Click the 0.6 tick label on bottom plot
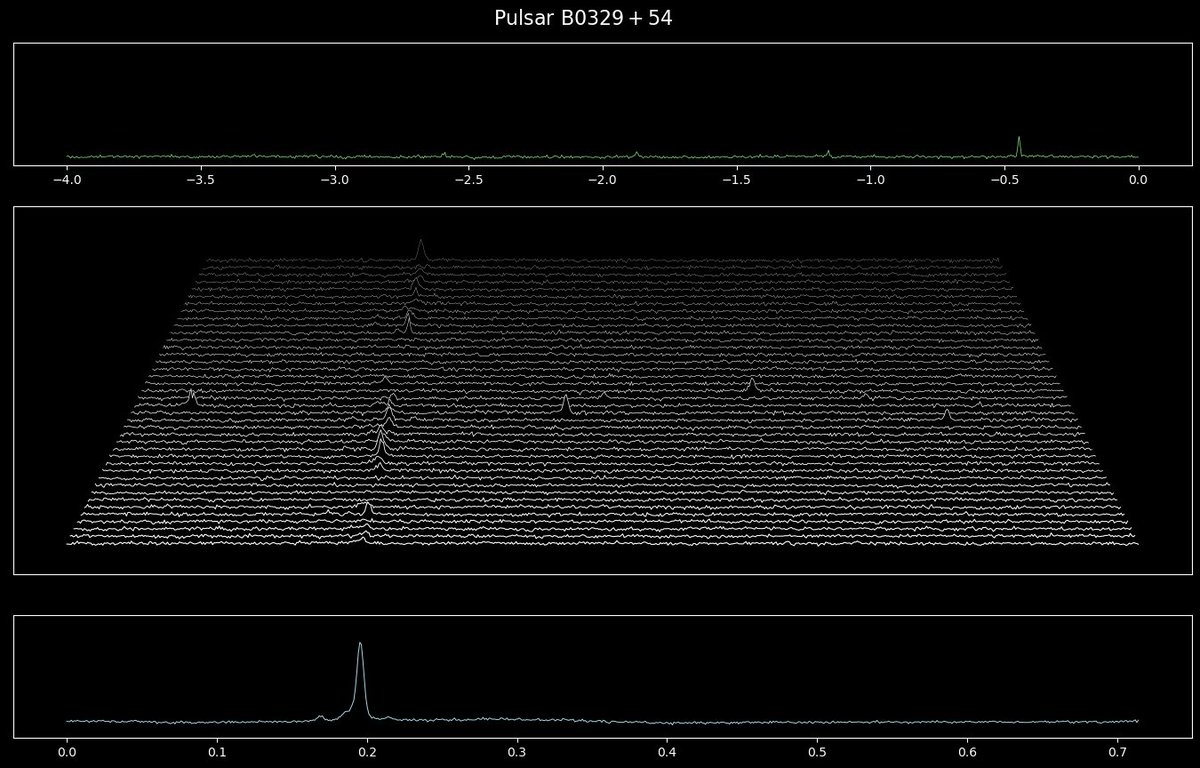The height and width of the screenshot is (768, 1200). coord(968,753)
